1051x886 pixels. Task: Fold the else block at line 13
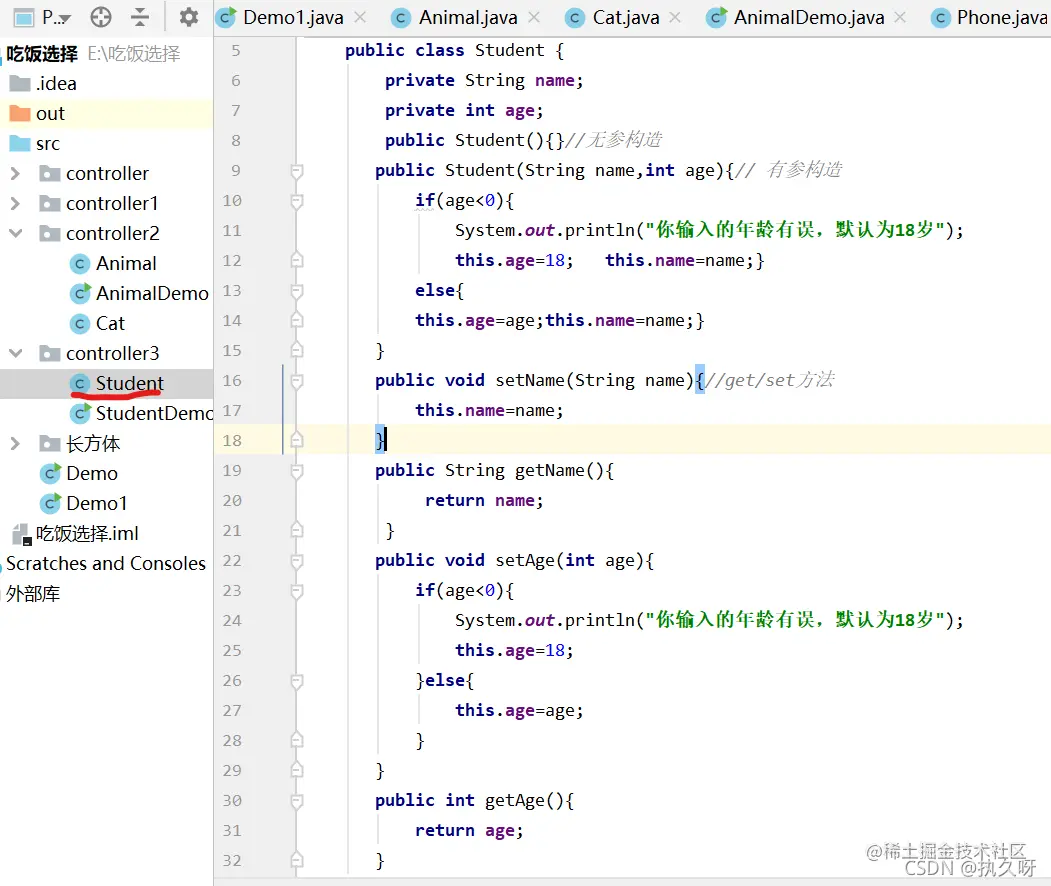pyautogui.click(x=297, y=291)
